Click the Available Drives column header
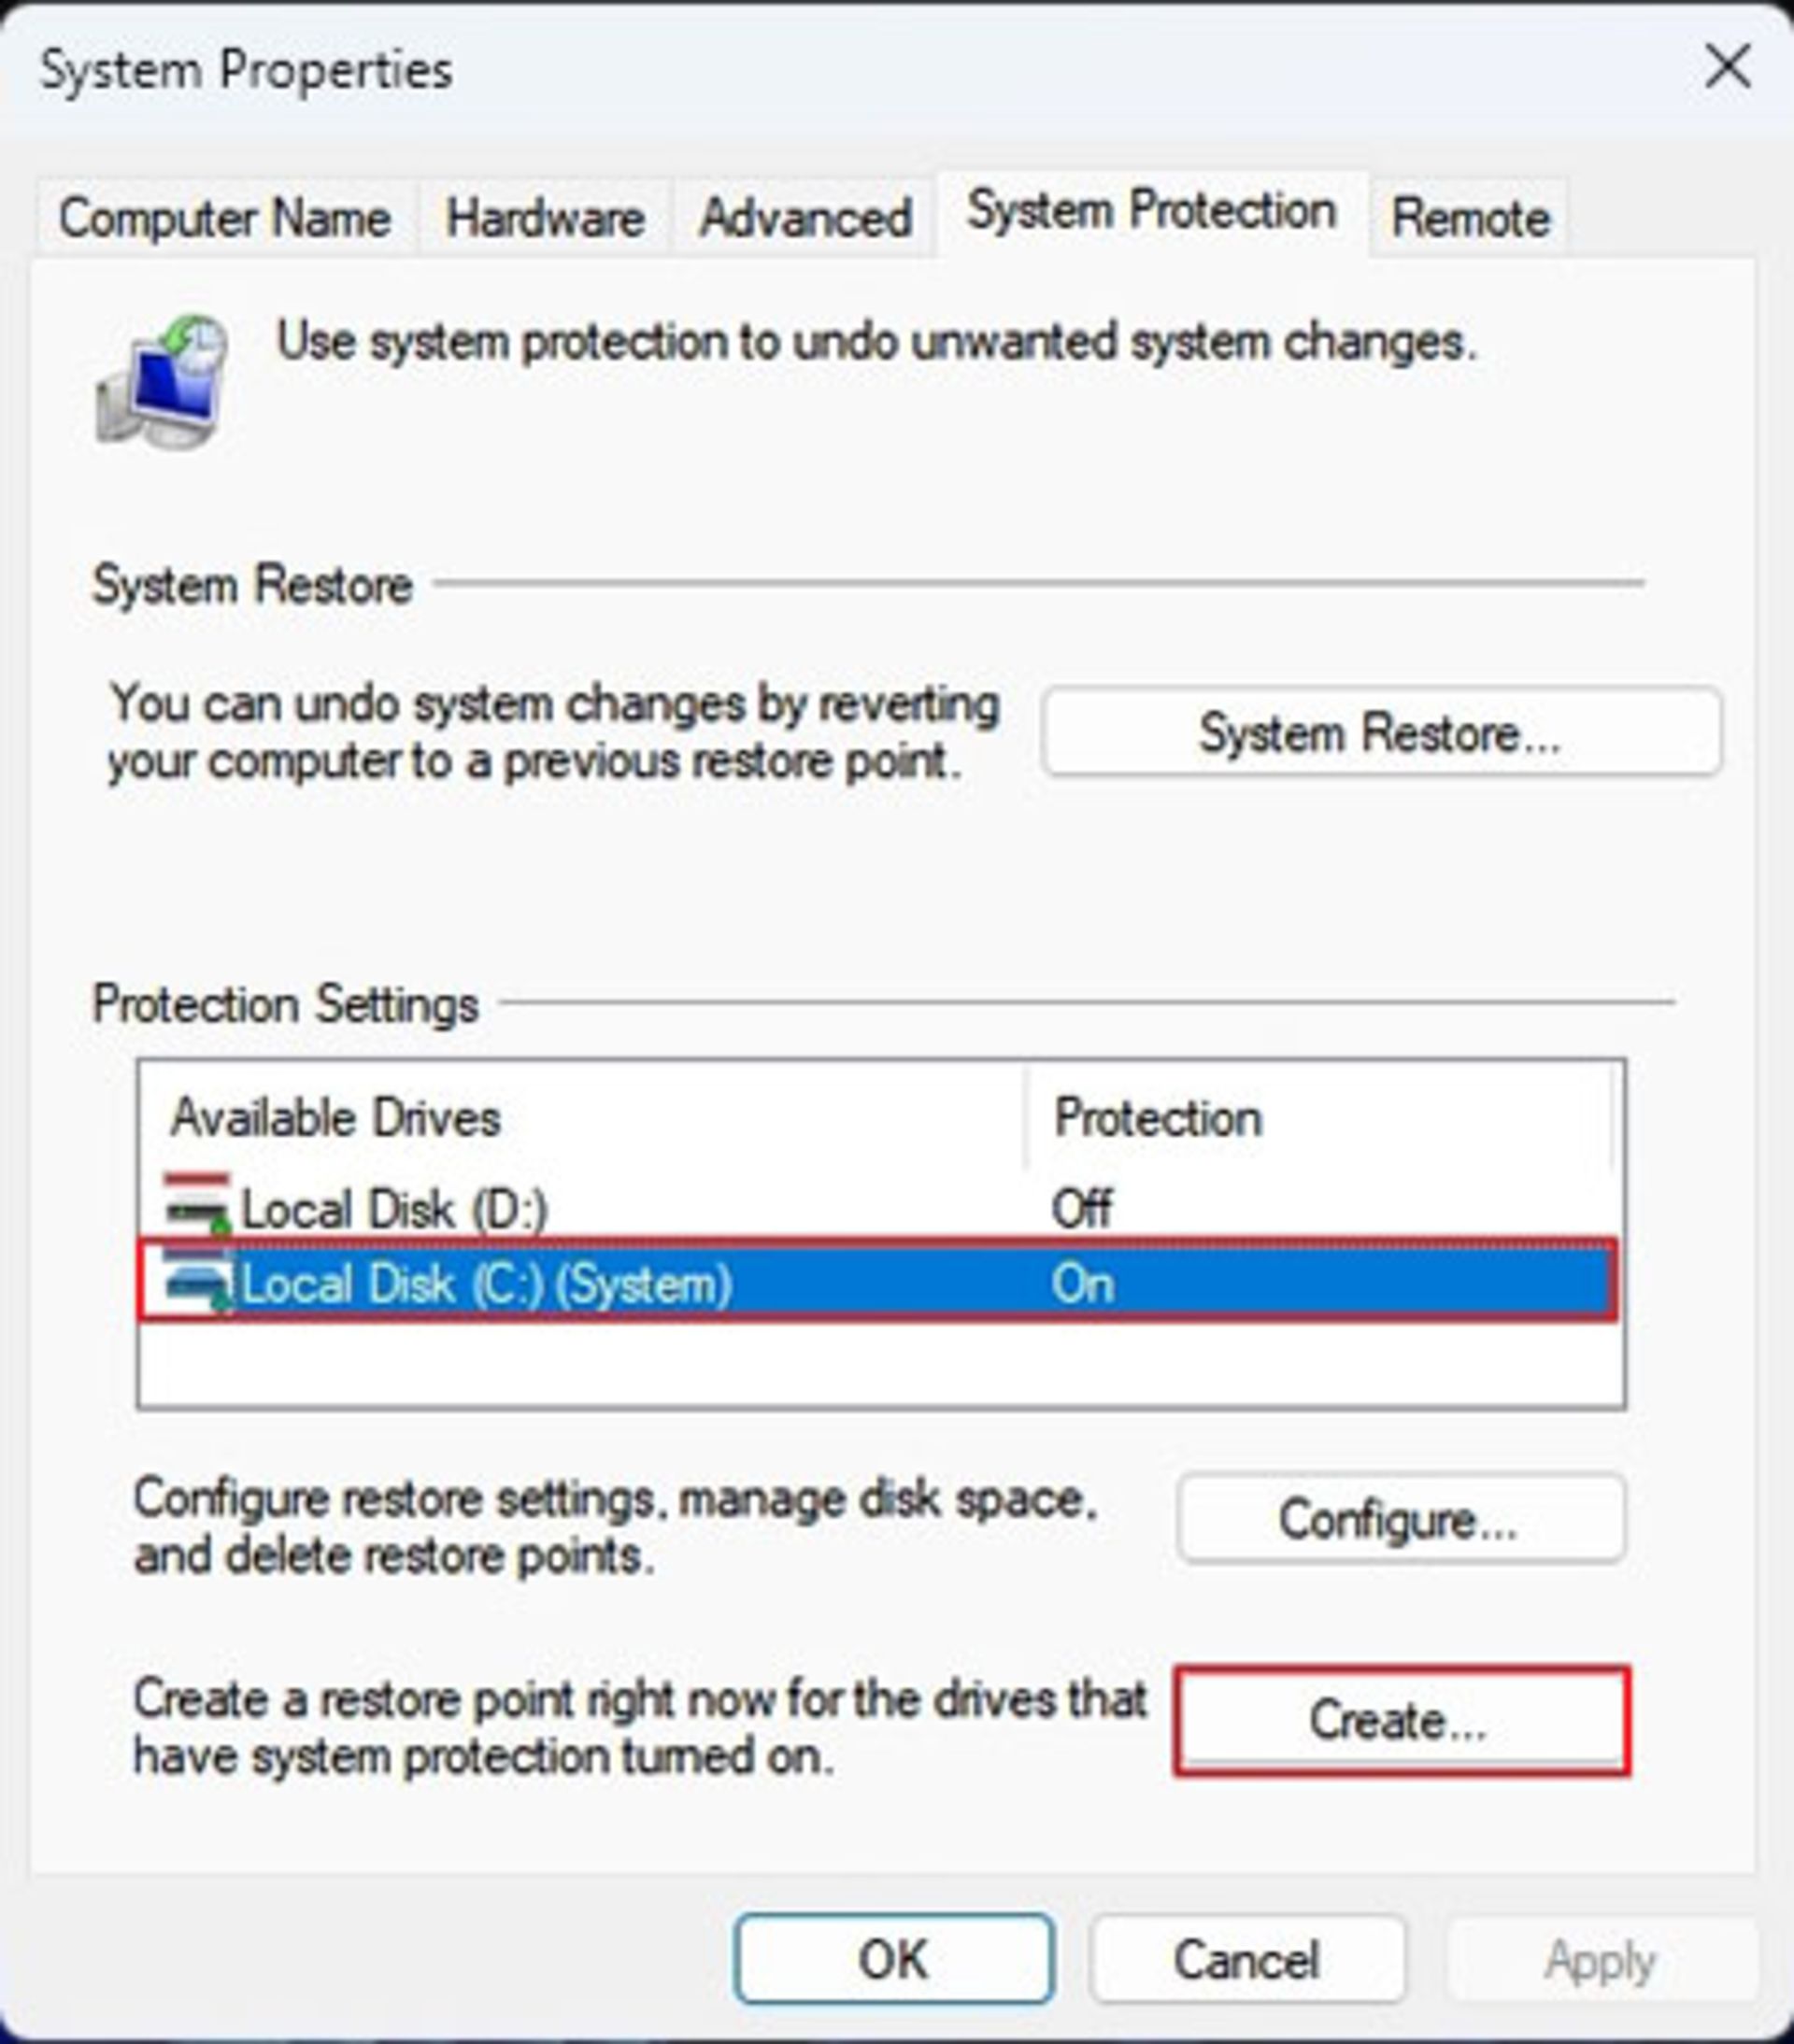 tap(583, 1117)
